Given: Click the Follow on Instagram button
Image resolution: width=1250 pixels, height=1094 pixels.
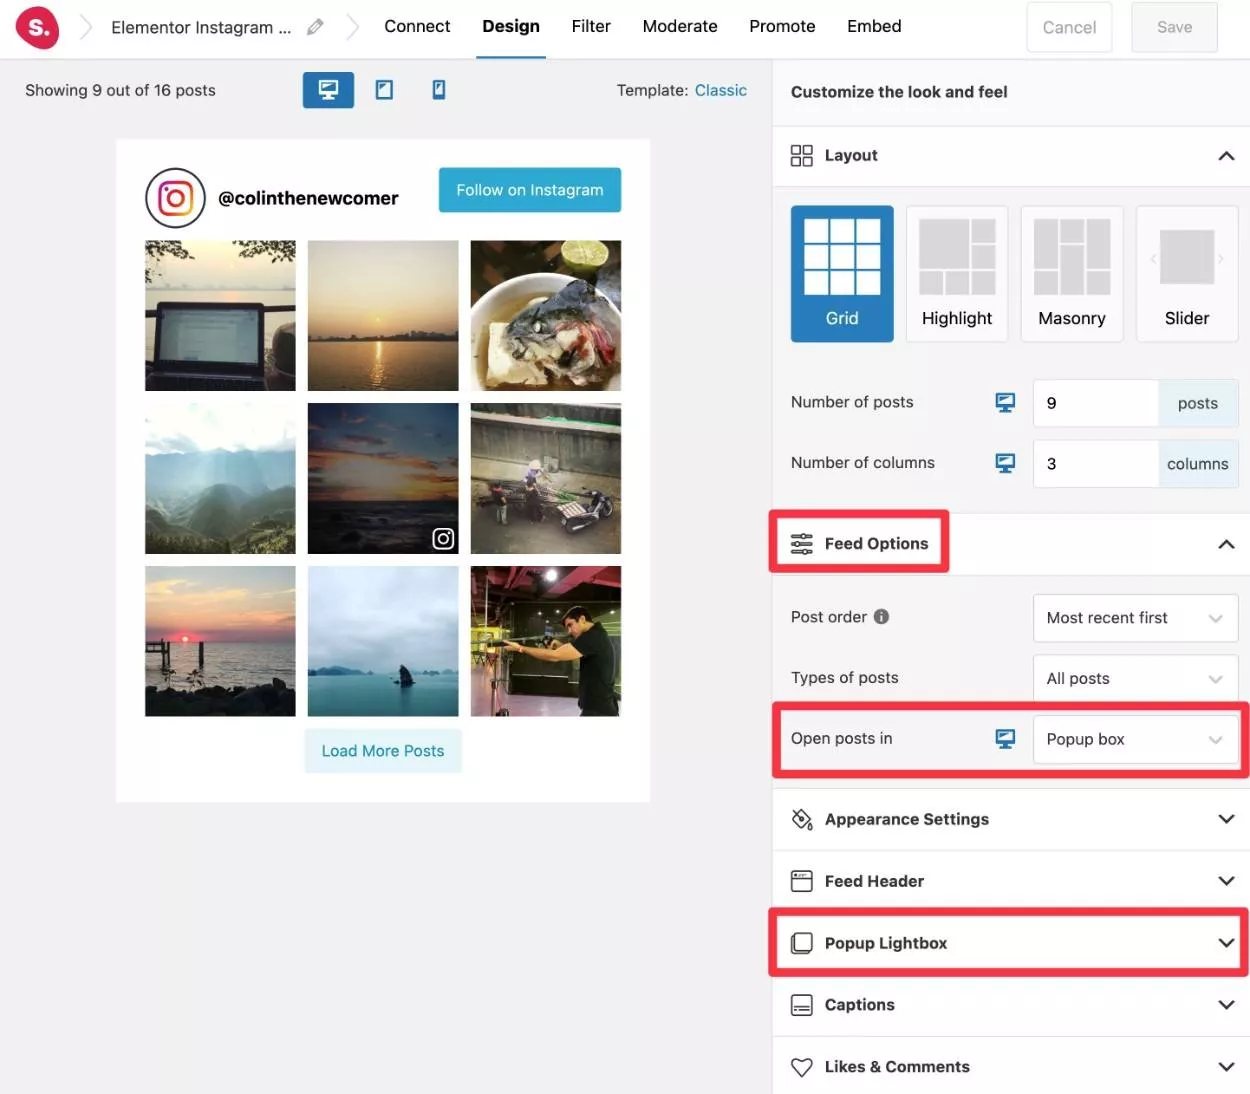Looking at the screenshot, I should click(x=529, y=190).
